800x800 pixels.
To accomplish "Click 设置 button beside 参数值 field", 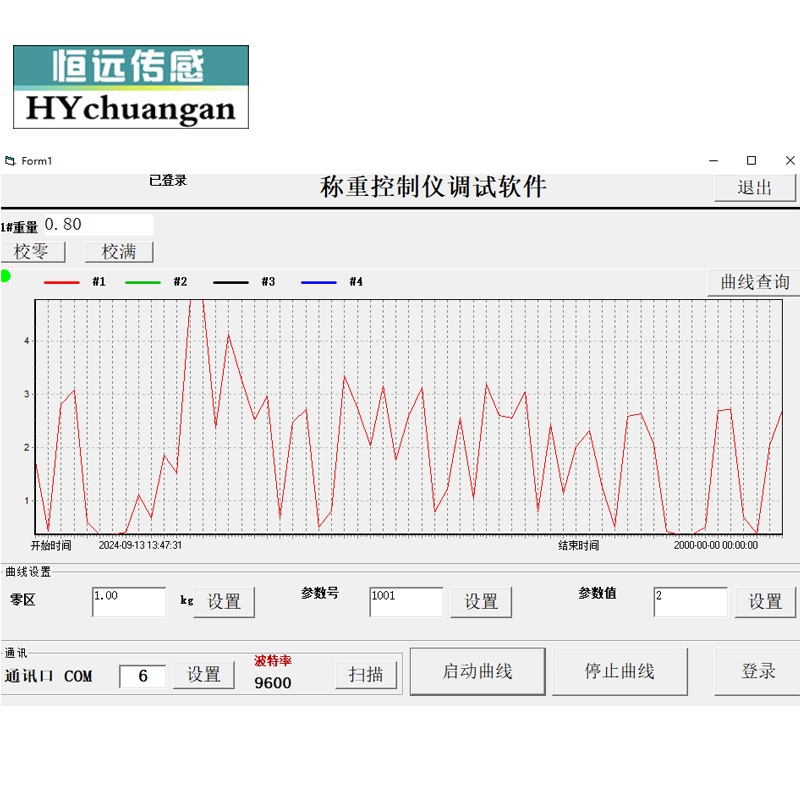I will [x=765, y=602].
